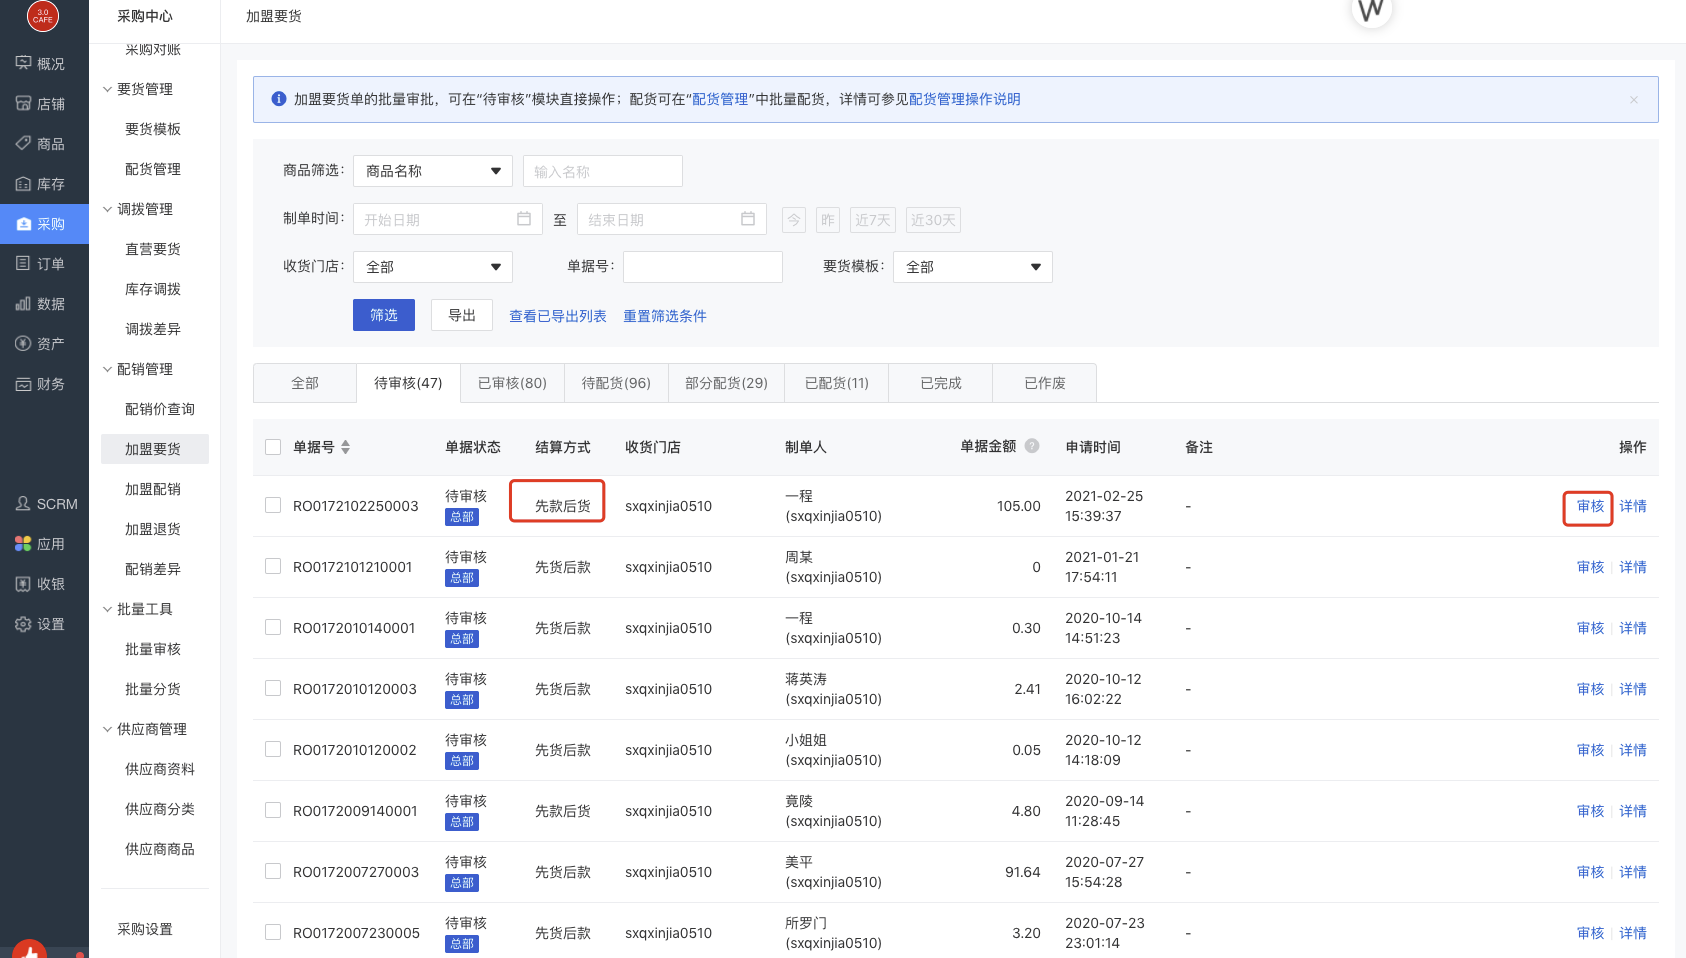Viewport: 1686px width, 958px height.
Task: Open the 数据 data sidebar icon
Action: (x=24, y=303)
